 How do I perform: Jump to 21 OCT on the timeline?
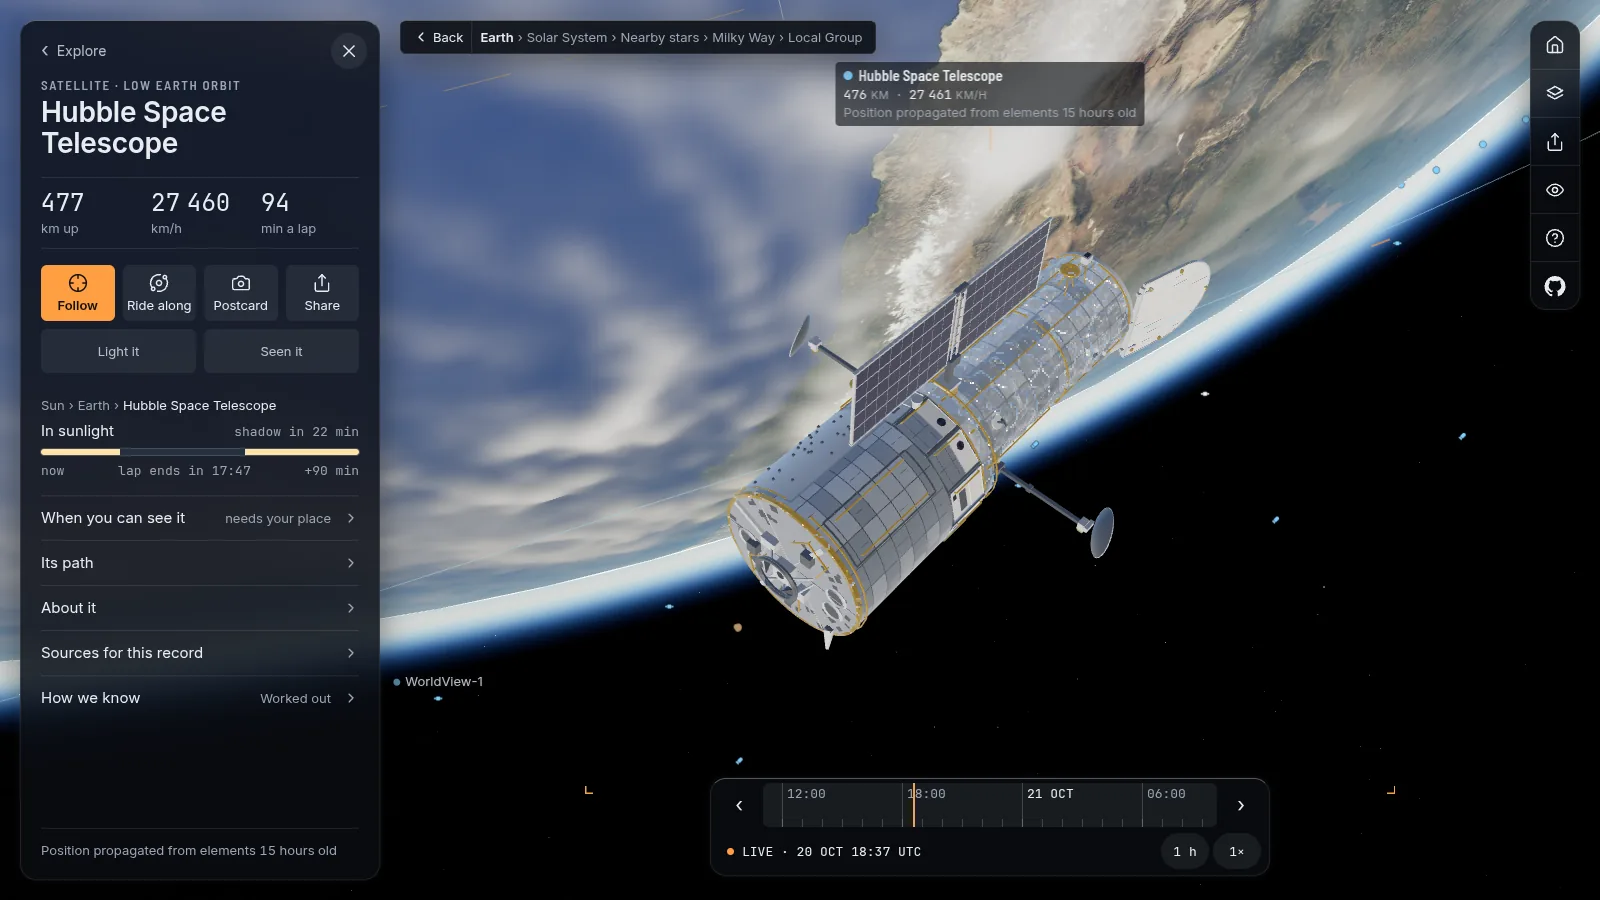1050,794
